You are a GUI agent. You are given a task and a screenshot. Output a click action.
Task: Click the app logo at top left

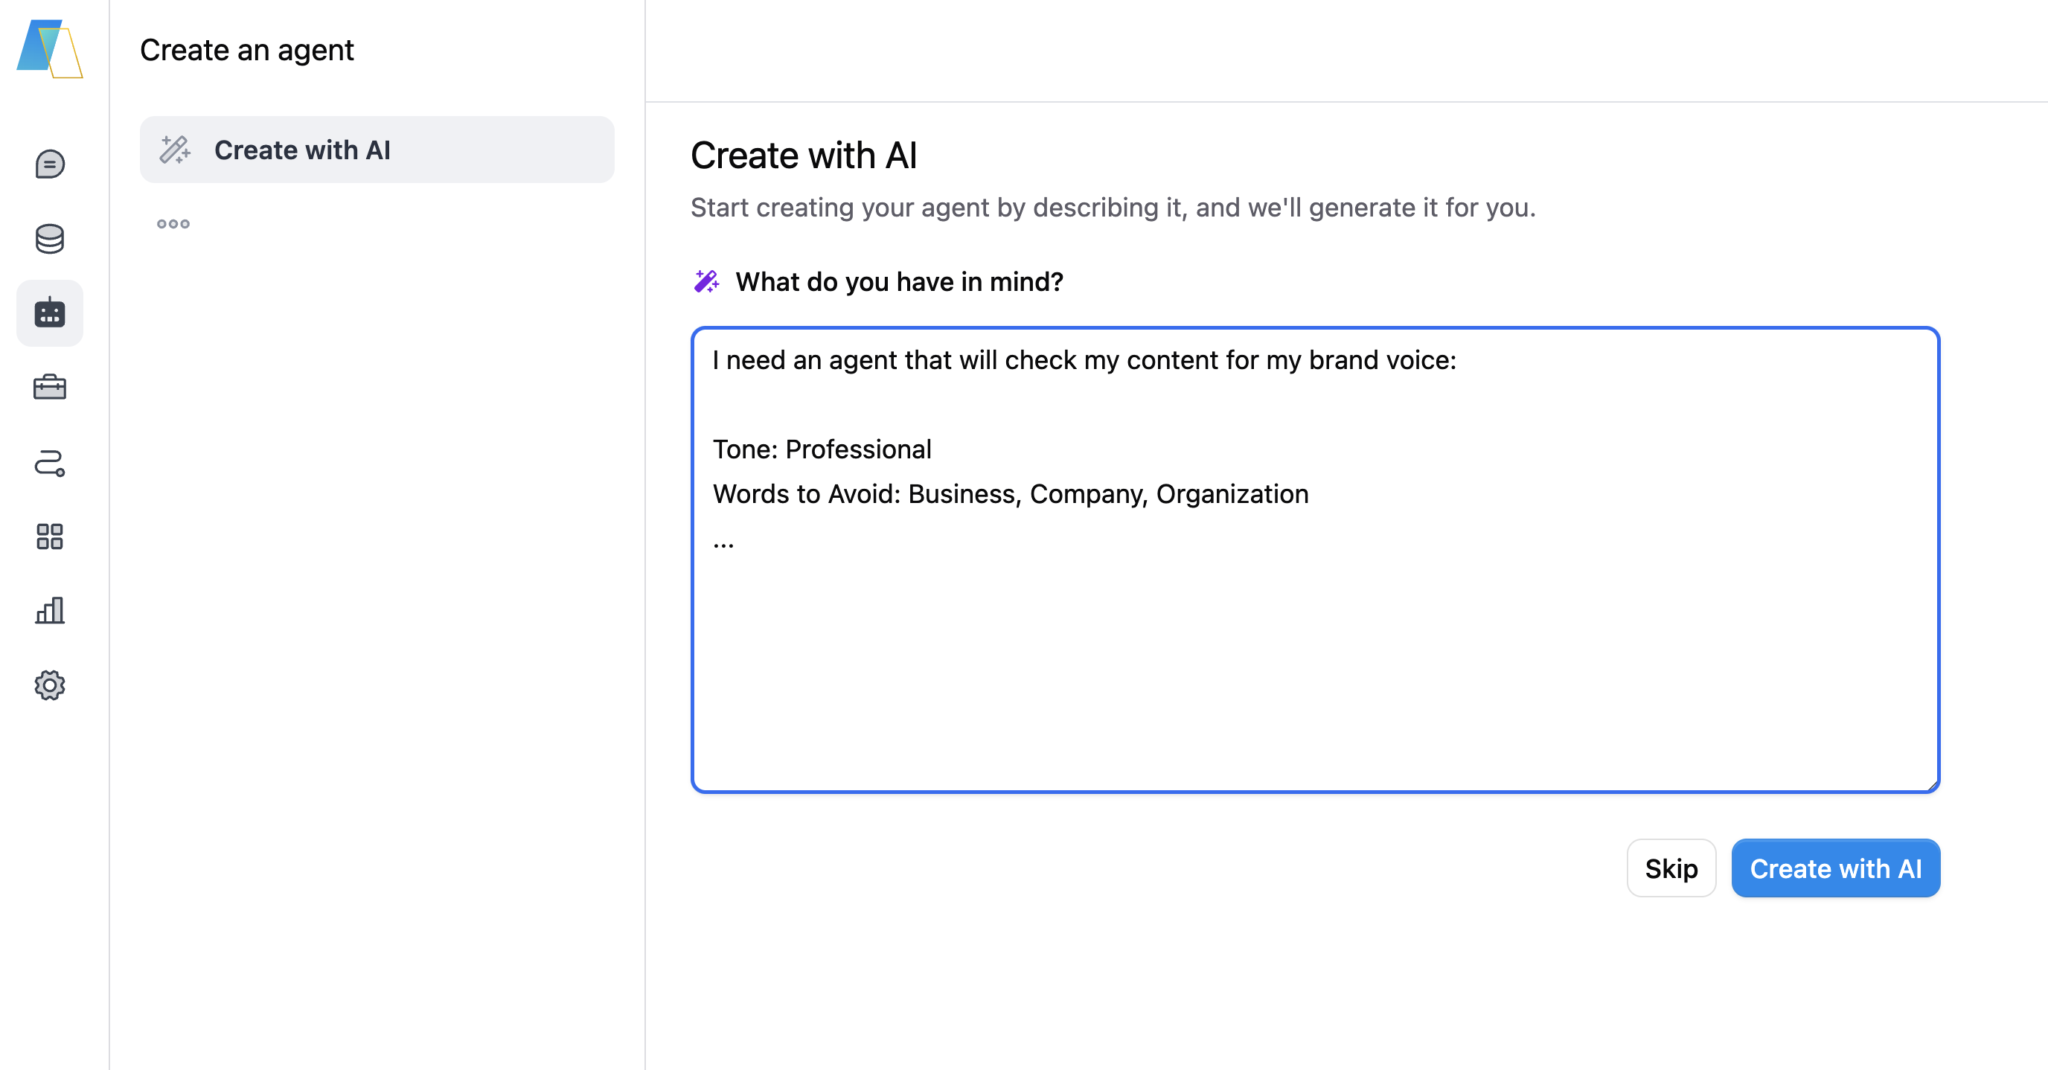(x=48, y=49)
